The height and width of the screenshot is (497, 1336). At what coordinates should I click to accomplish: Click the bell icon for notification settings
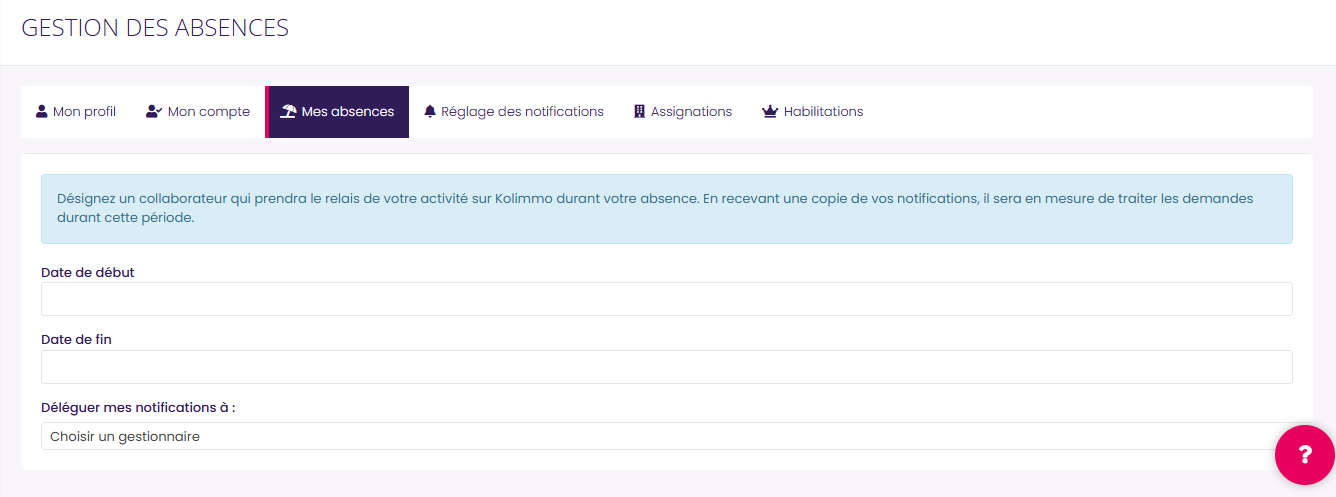coord(430,112)
